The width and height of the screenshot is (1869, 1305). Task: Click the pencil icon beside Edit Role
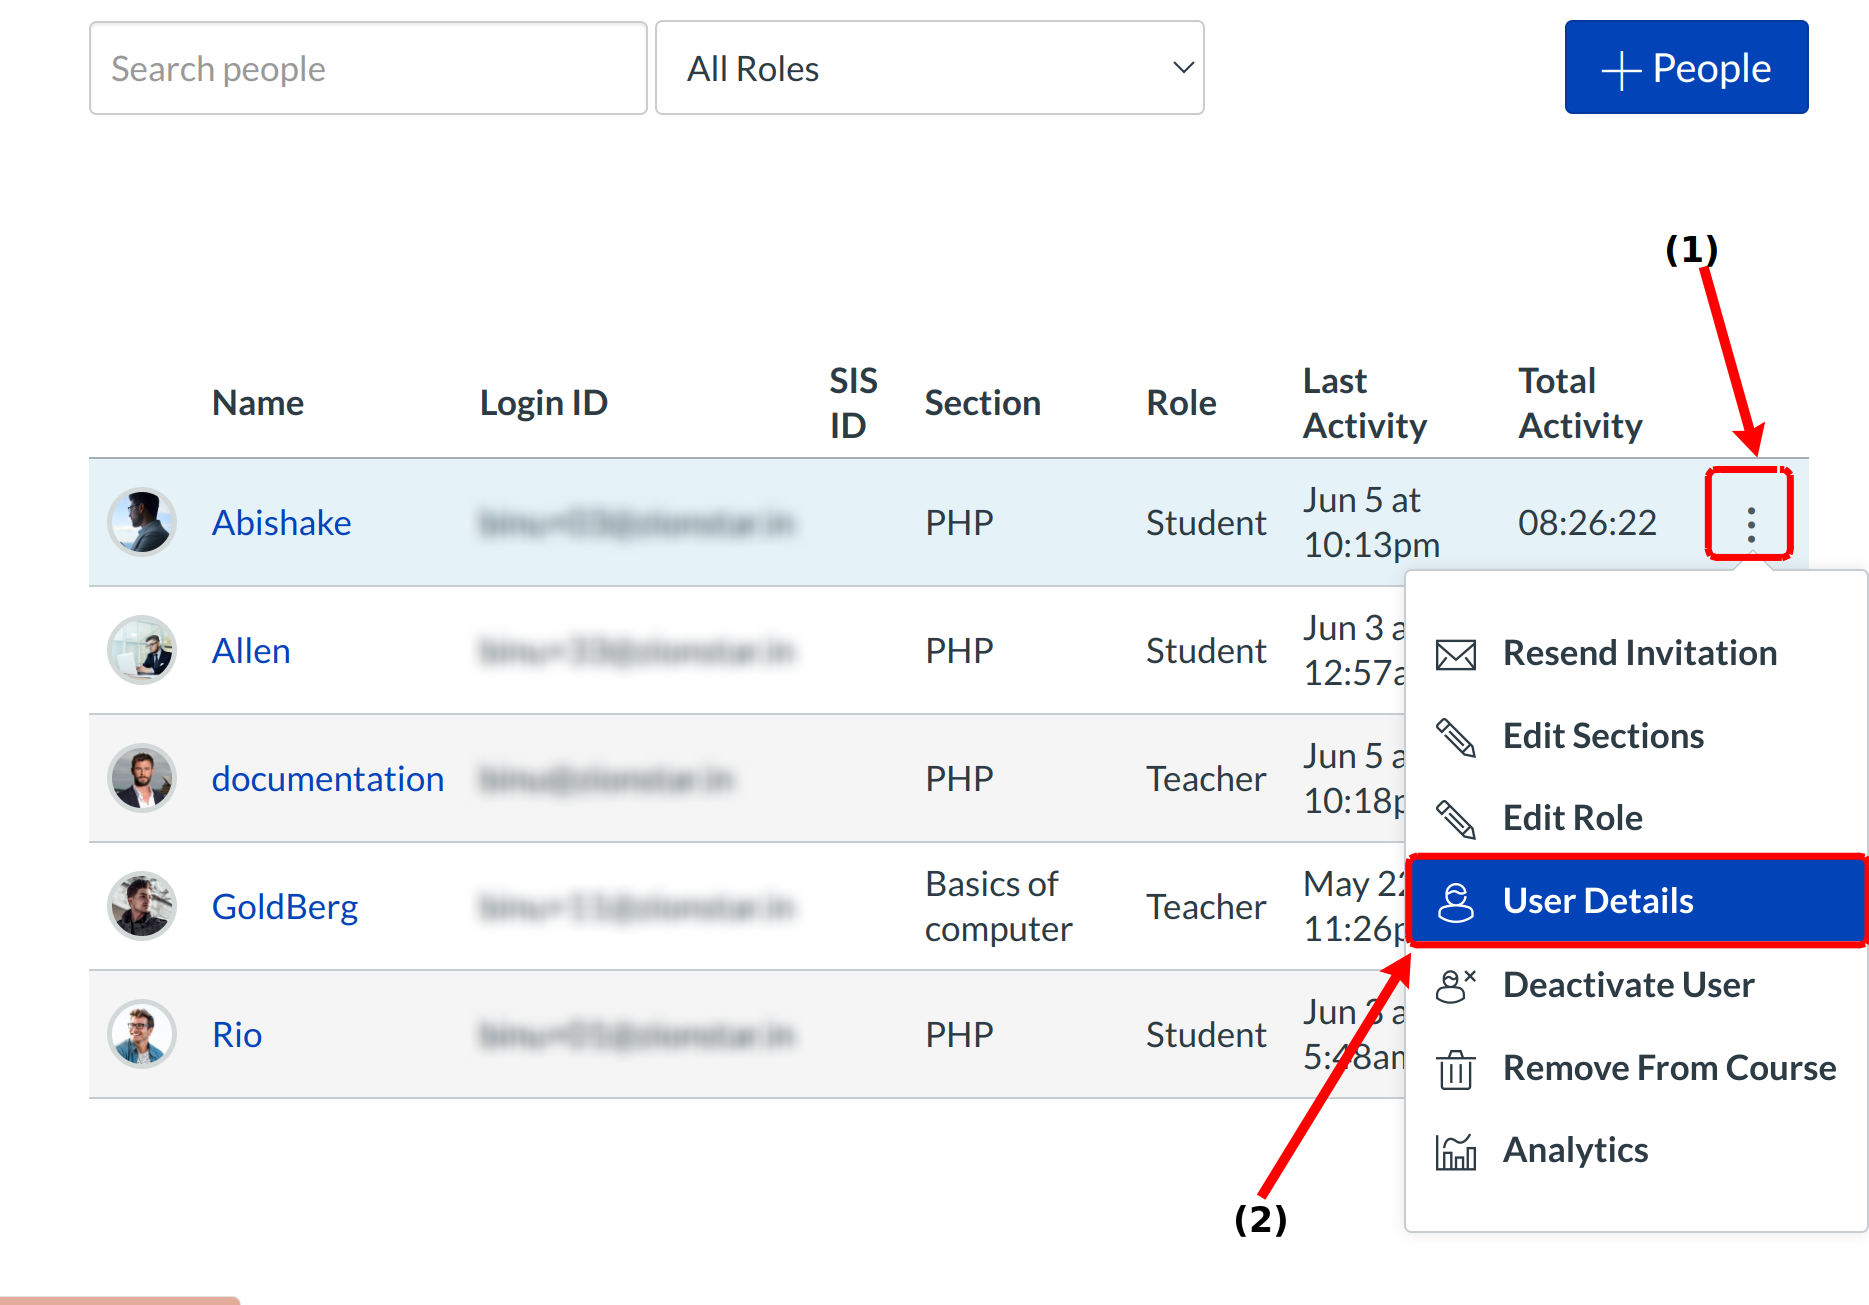tap(1455, 819)
